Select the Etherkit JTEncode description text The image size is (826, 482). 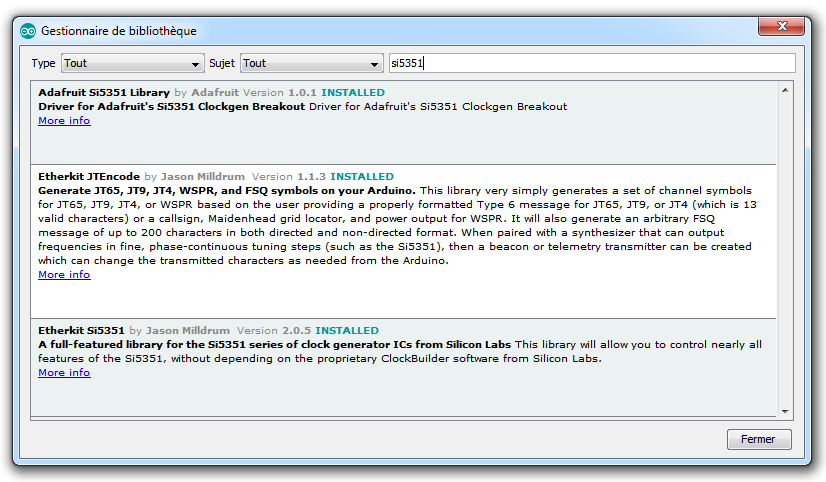(400, 226)
